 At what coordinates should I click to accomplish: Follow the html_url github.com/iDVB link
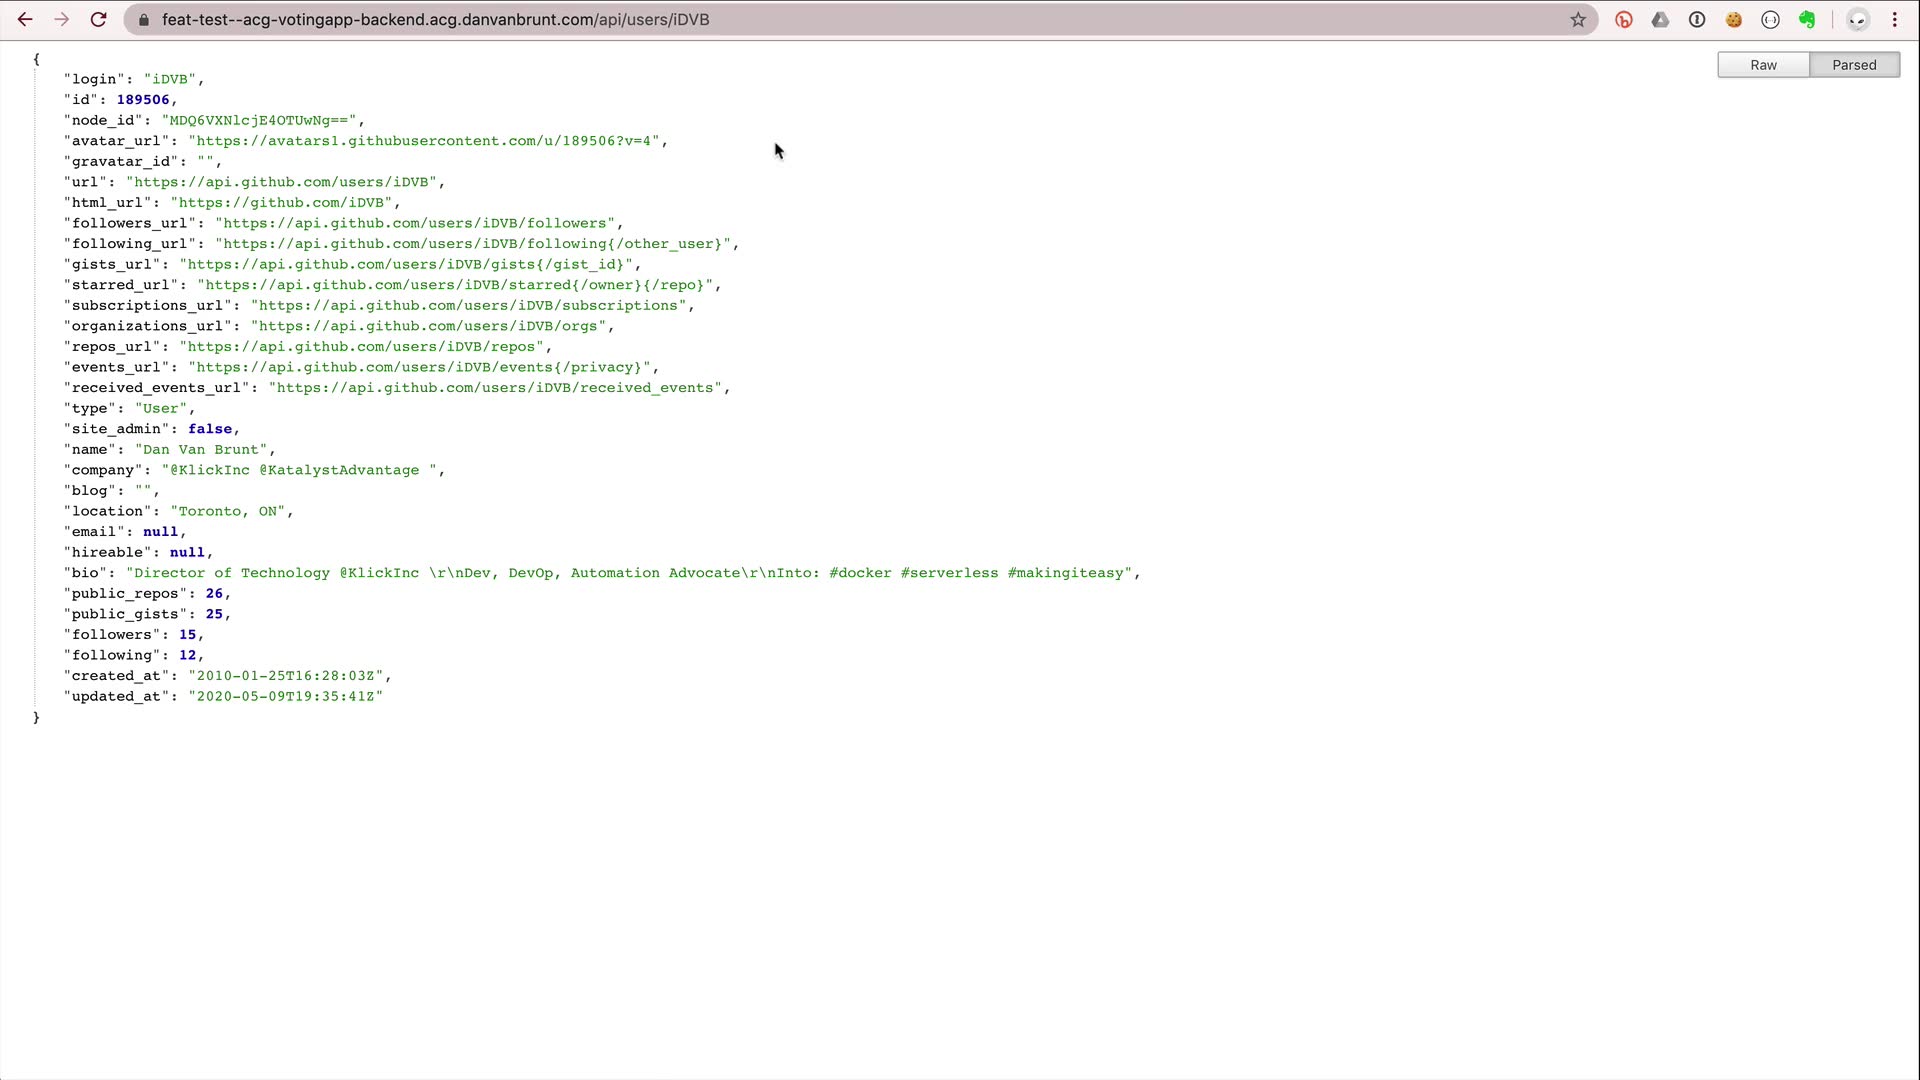pos(281,203)
